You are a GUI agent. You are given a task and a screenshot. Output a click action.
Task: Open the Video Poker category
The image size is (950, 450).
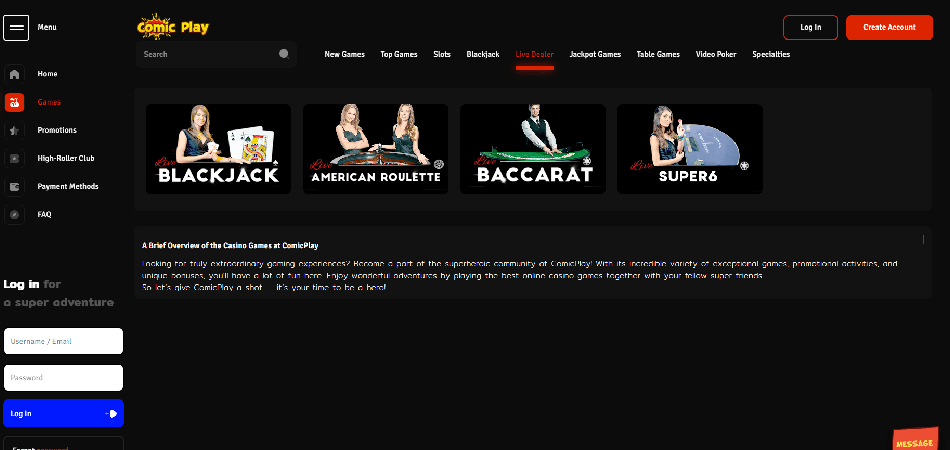tap(716, 54)
